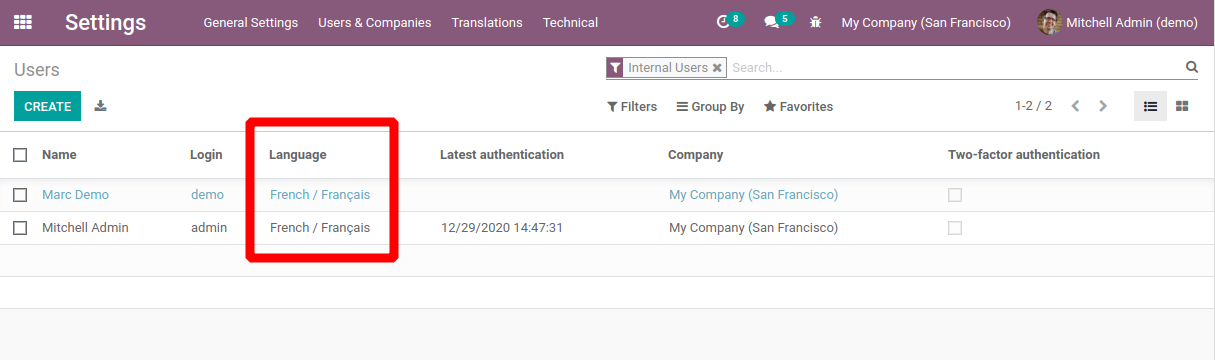Click French / Français in Mitchell Admin row
Image resolution: width=1215 pixels, height=360 pixels.
[320, 228]
